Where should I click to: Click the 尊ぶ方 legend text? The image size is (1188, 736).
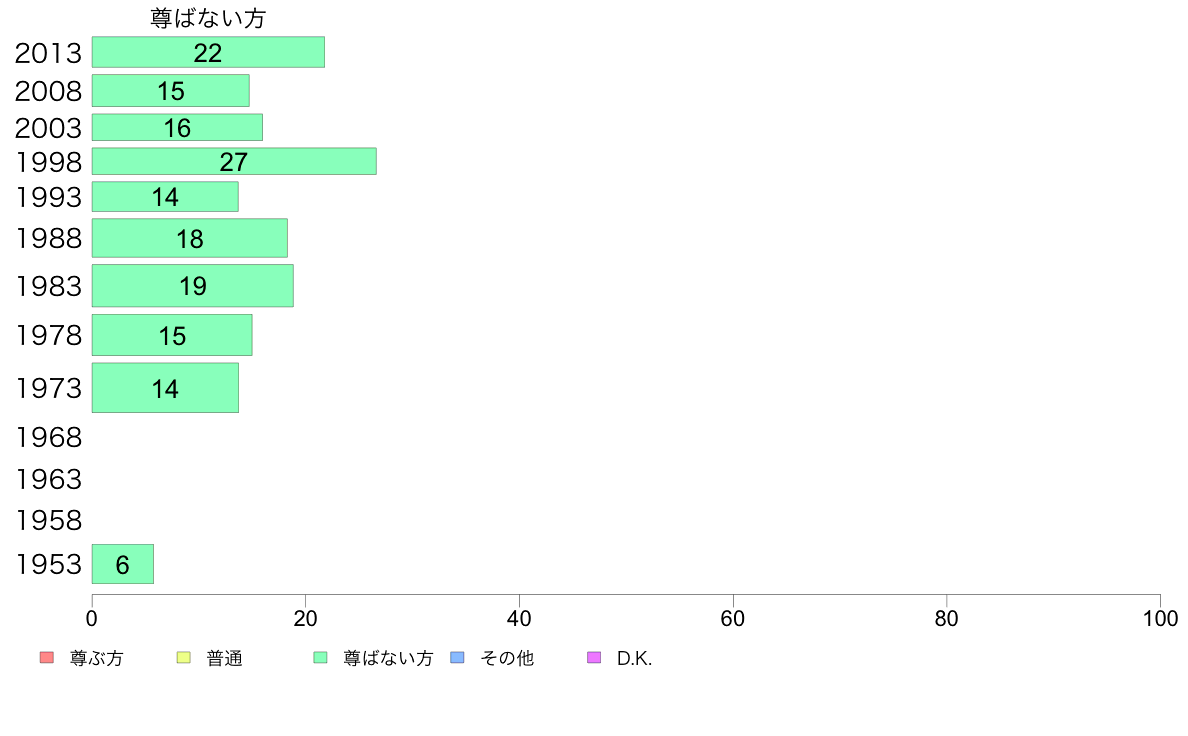click(x=96, y=658)
